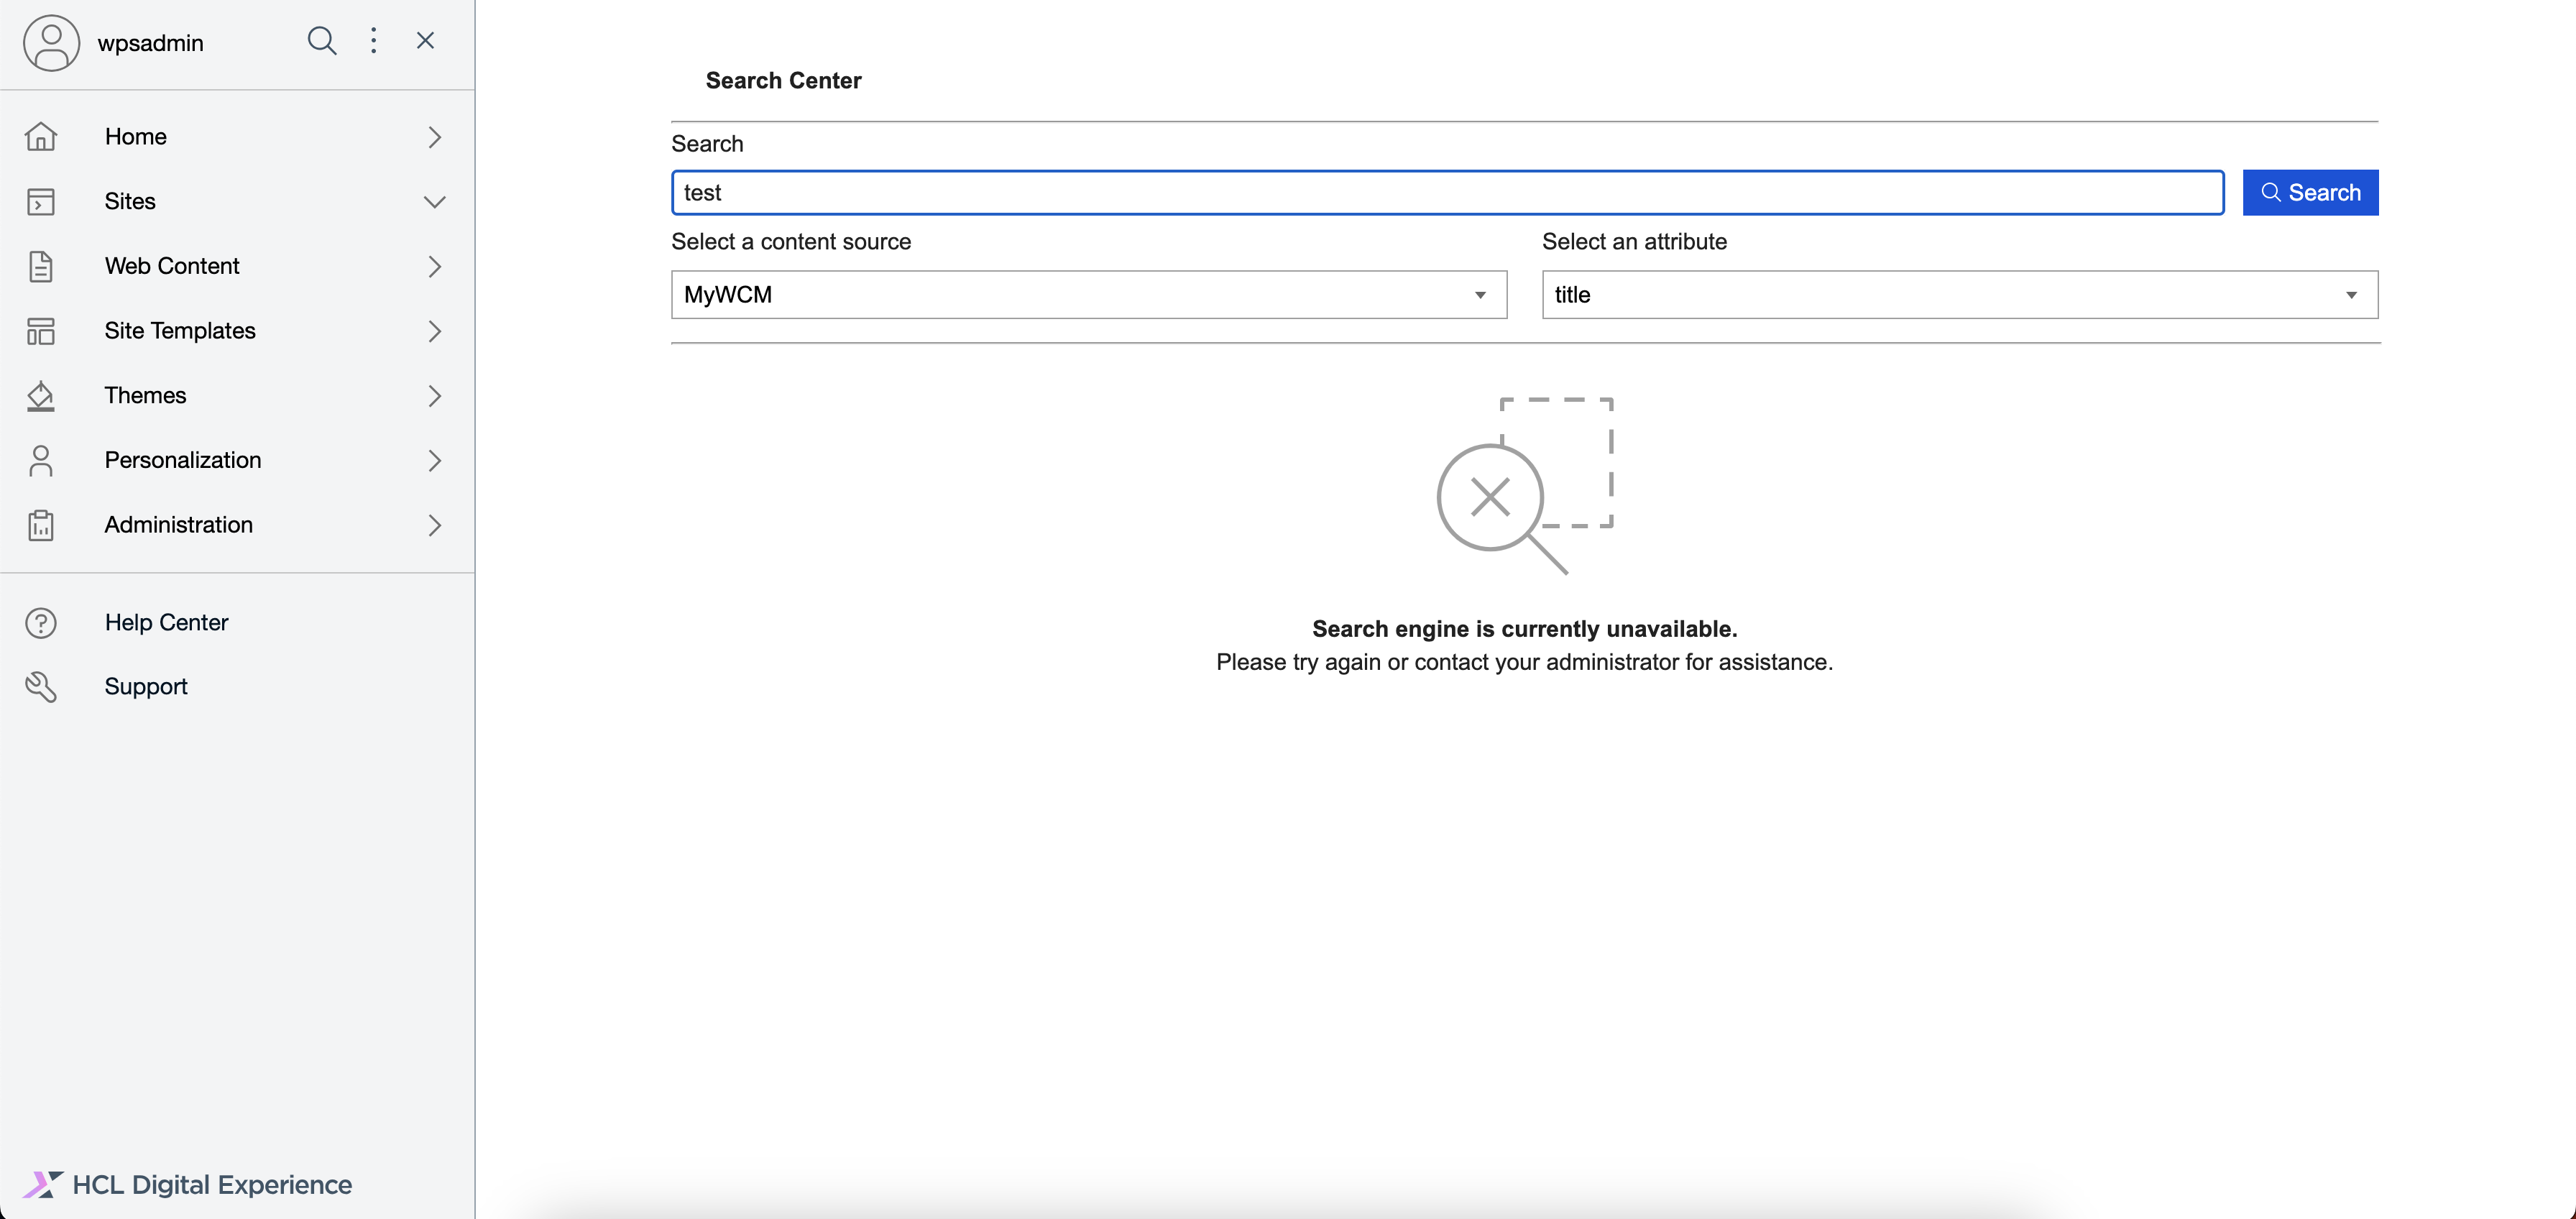
Task: Open the sidebar search magnifier icon
Action: pos(321,41)
